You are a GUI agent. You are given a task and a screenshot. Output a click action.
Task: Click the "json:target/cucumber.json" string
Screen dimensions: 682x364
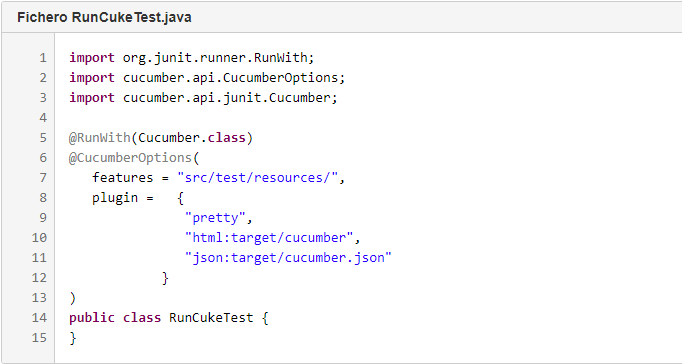point(288,257)
